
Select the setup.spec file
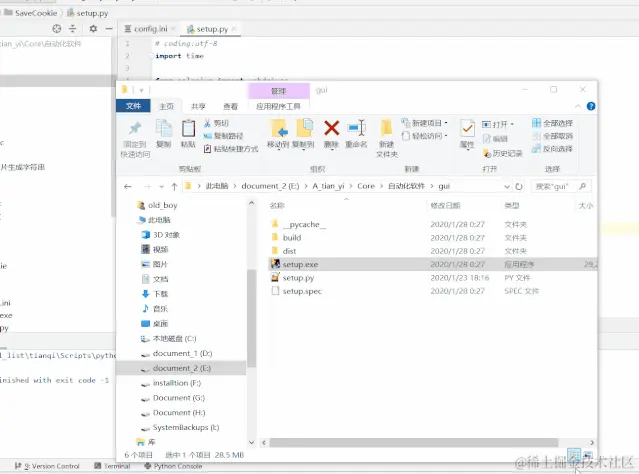pyautogui.click(x=302, y=291)
